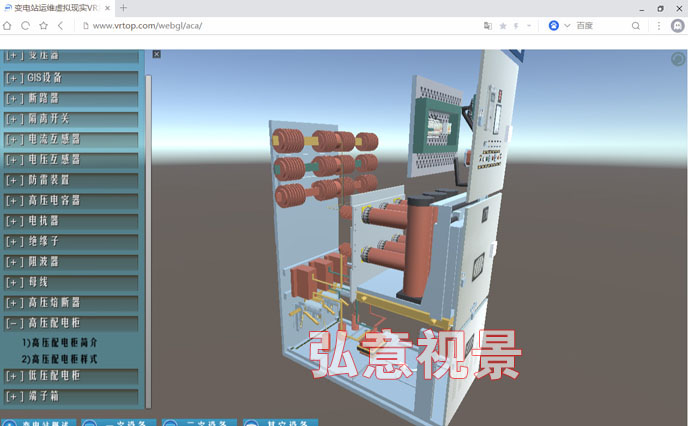Collapse the 高压配电柜 category
This screenshot has width=688, height=426.
coord(71,323)
